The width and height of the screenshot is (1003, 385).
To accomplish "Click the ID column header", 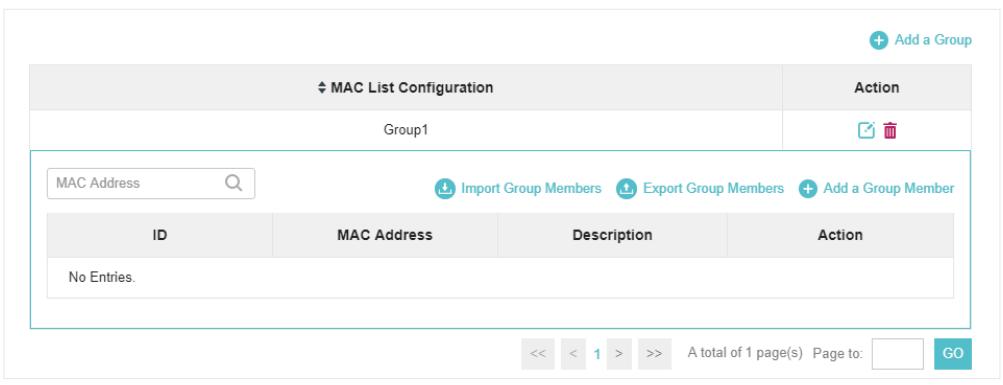I will [x=160, y=235].
